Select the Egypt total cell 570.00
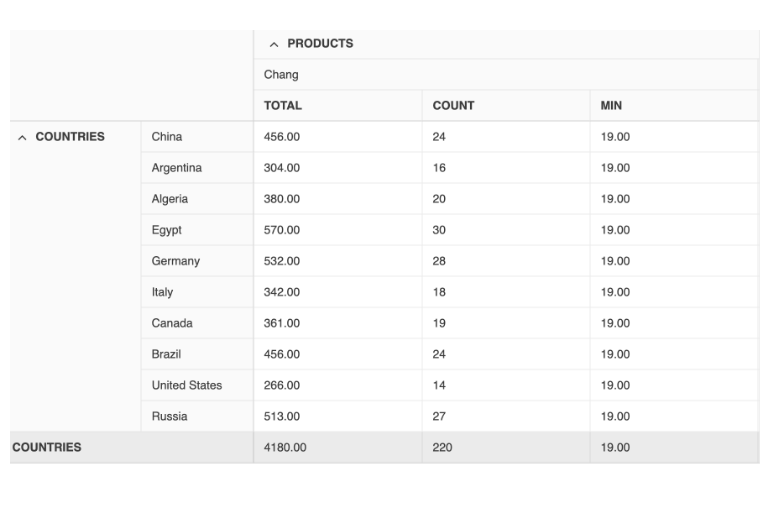This screenshot has height=524, width=770. click(282, 230)
